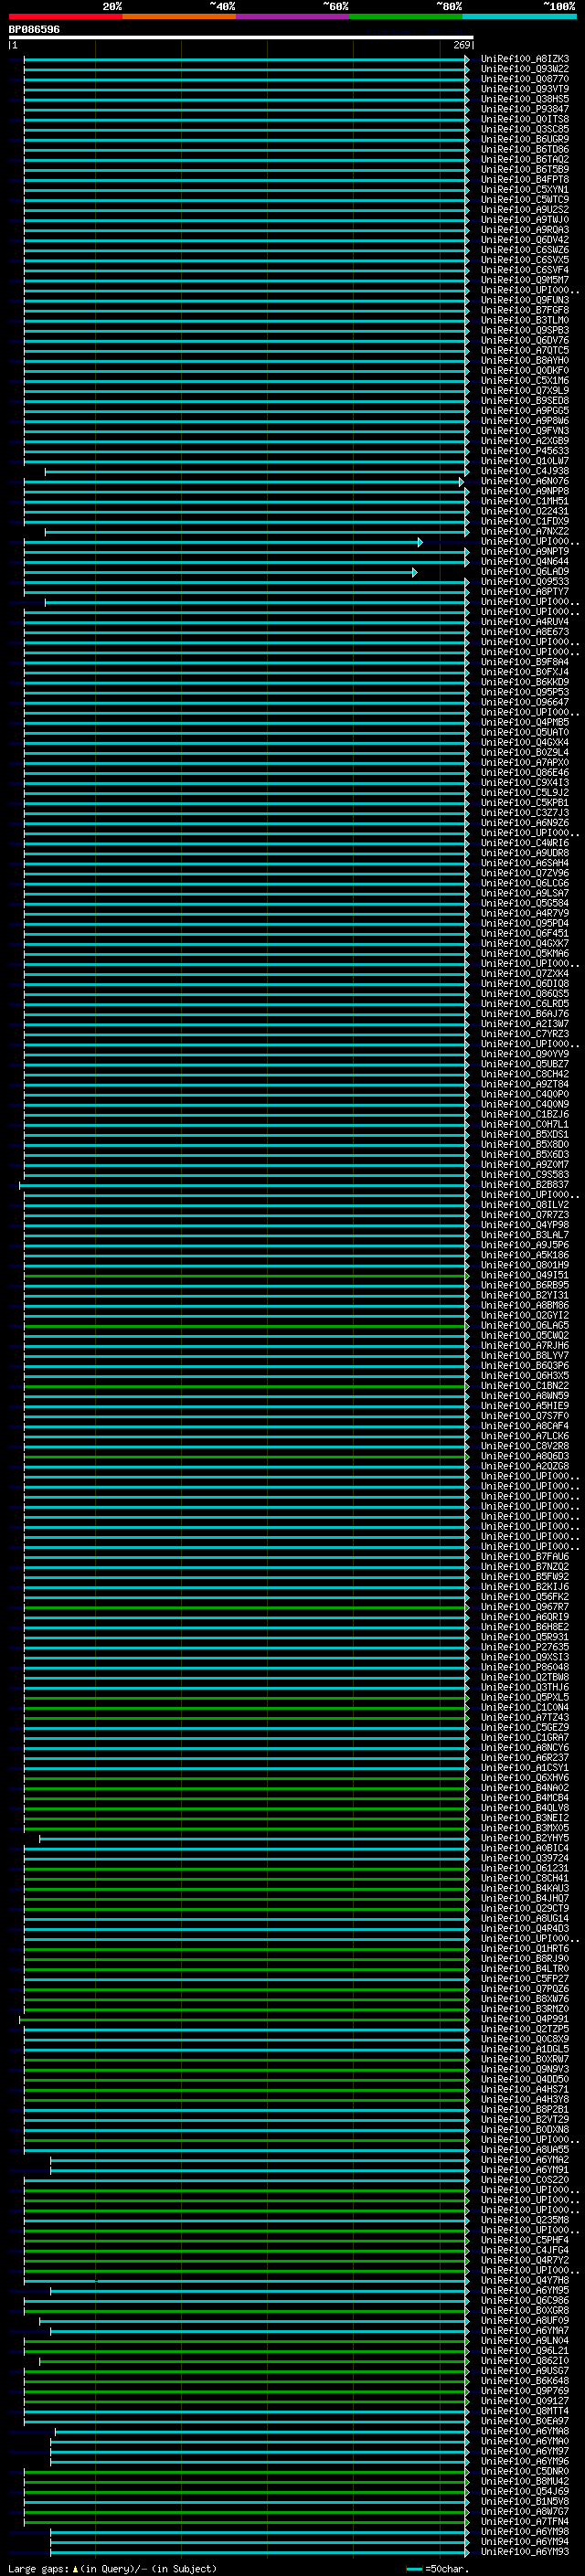Select the UniRef100_Q6DV42 label

click(525, 240)
